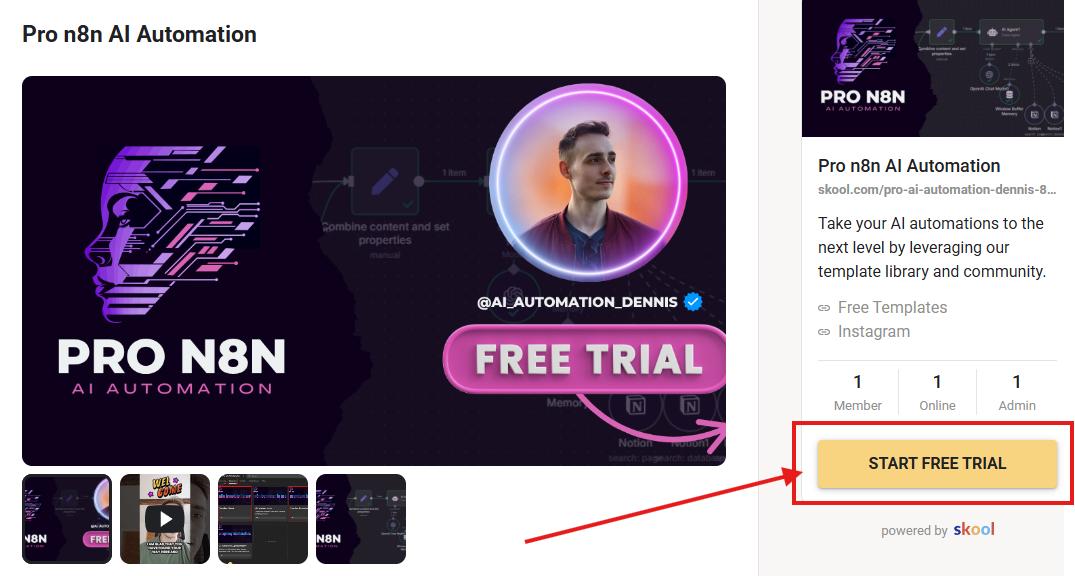
Task: Select the workflow screenshot thumbnail
Action: 263,519
